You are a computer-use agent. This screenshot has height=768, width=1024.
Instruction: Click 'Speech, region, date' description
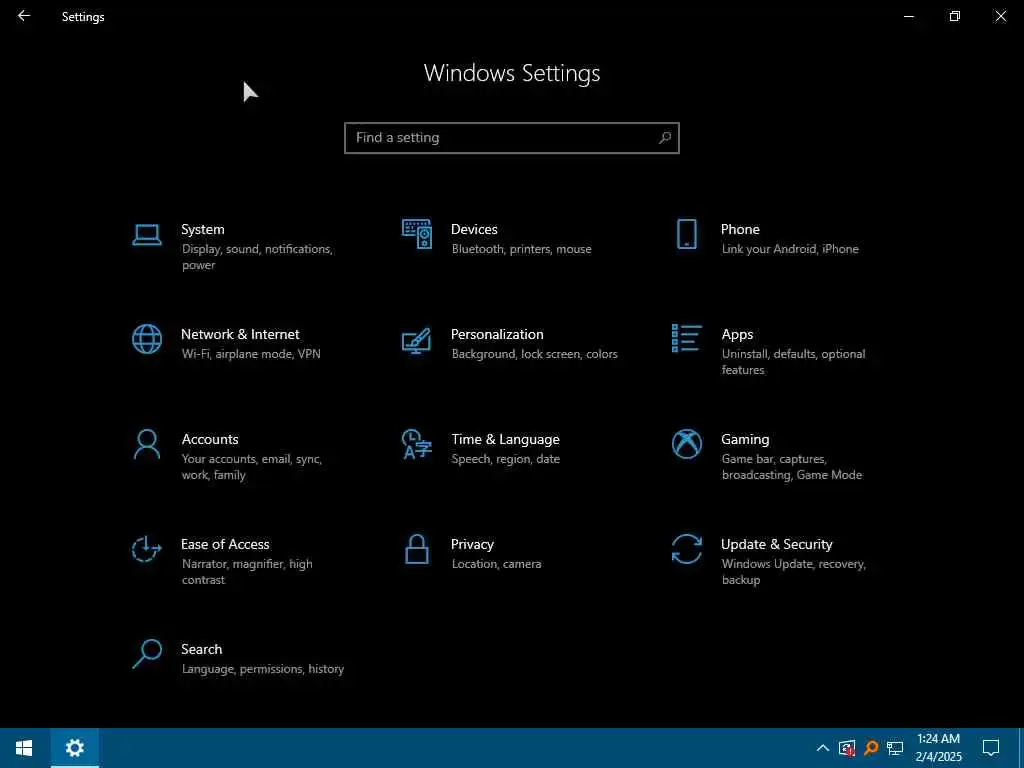point(505,459)
